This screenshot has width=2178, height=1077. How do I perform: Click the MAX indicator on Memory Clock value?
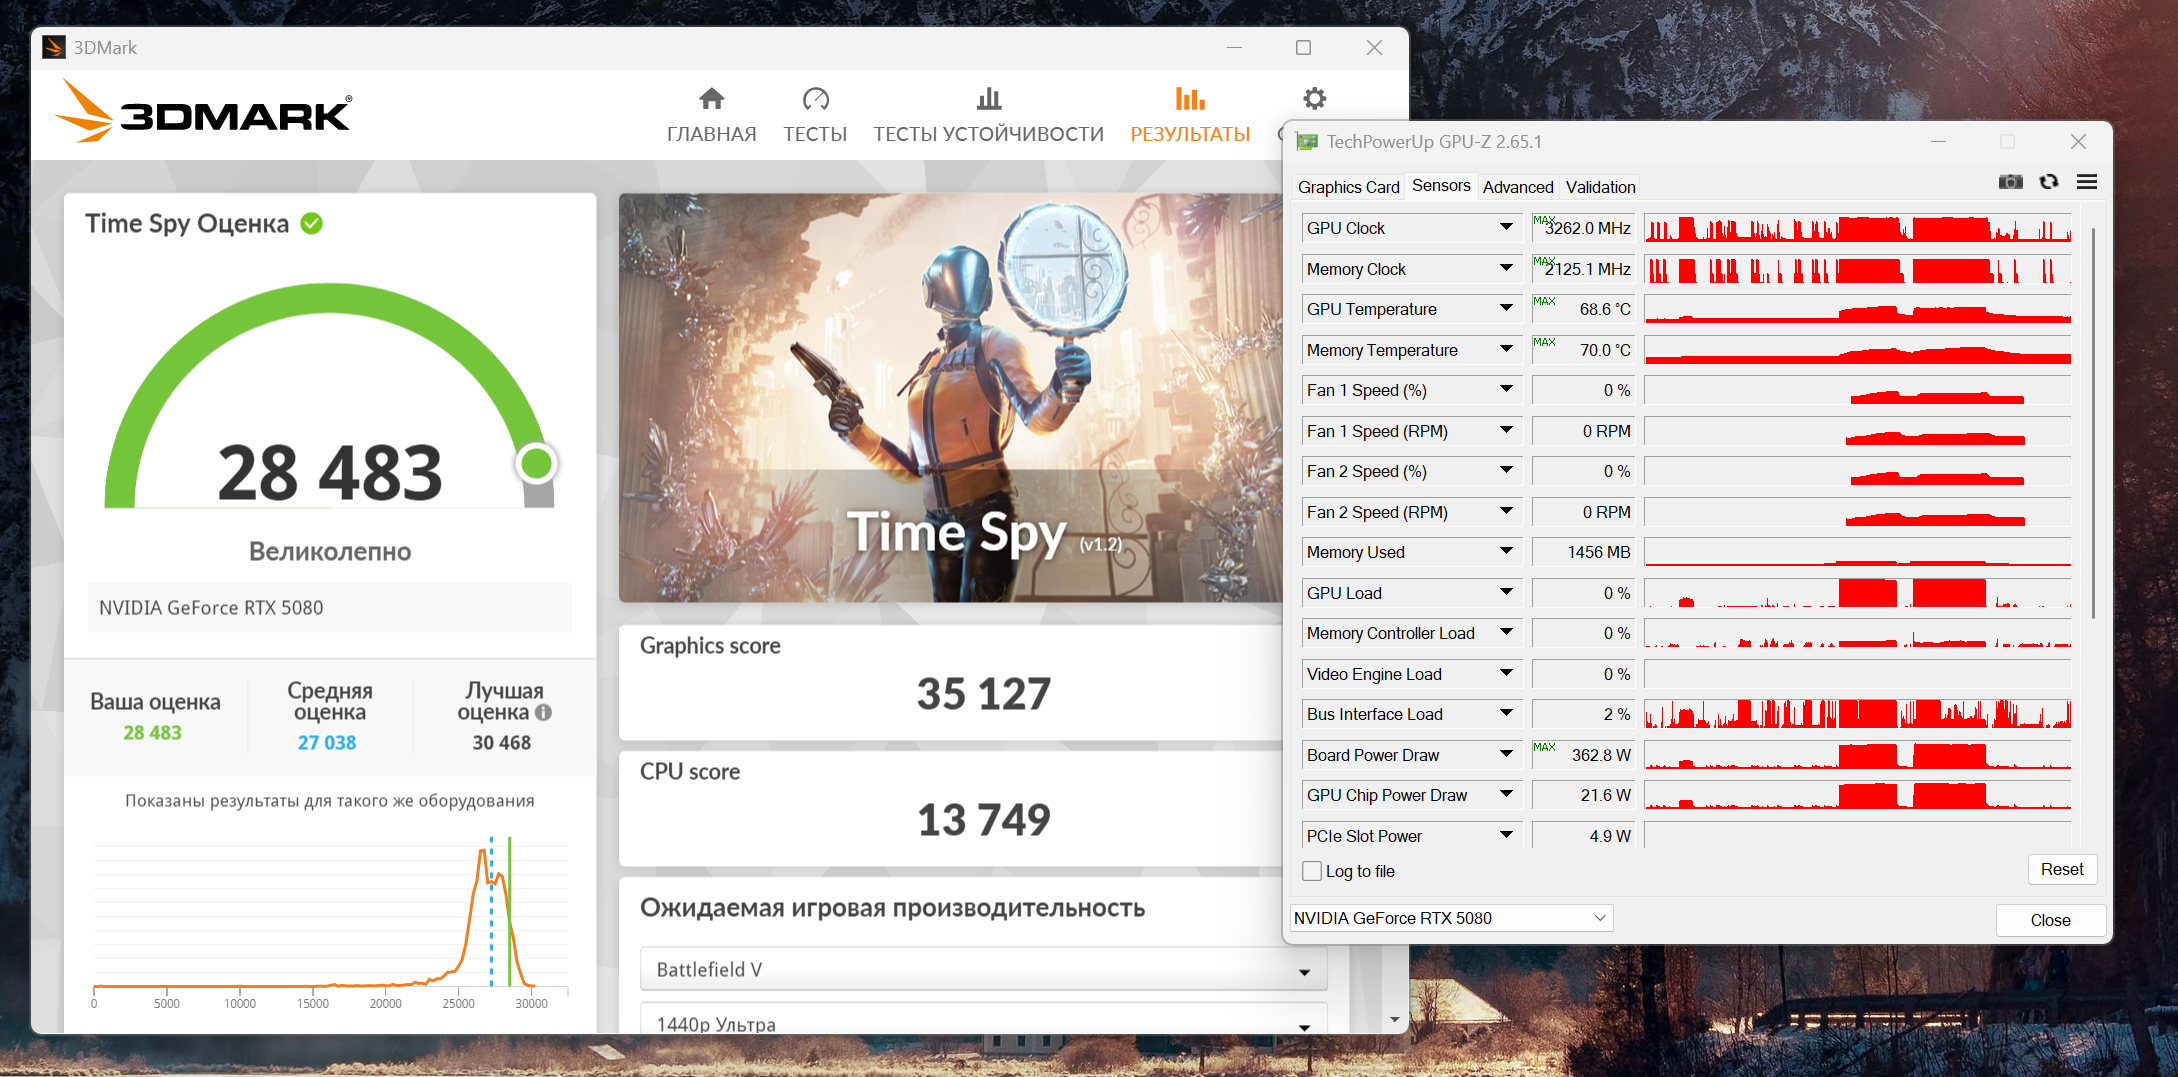click(x=1544, y=261)
